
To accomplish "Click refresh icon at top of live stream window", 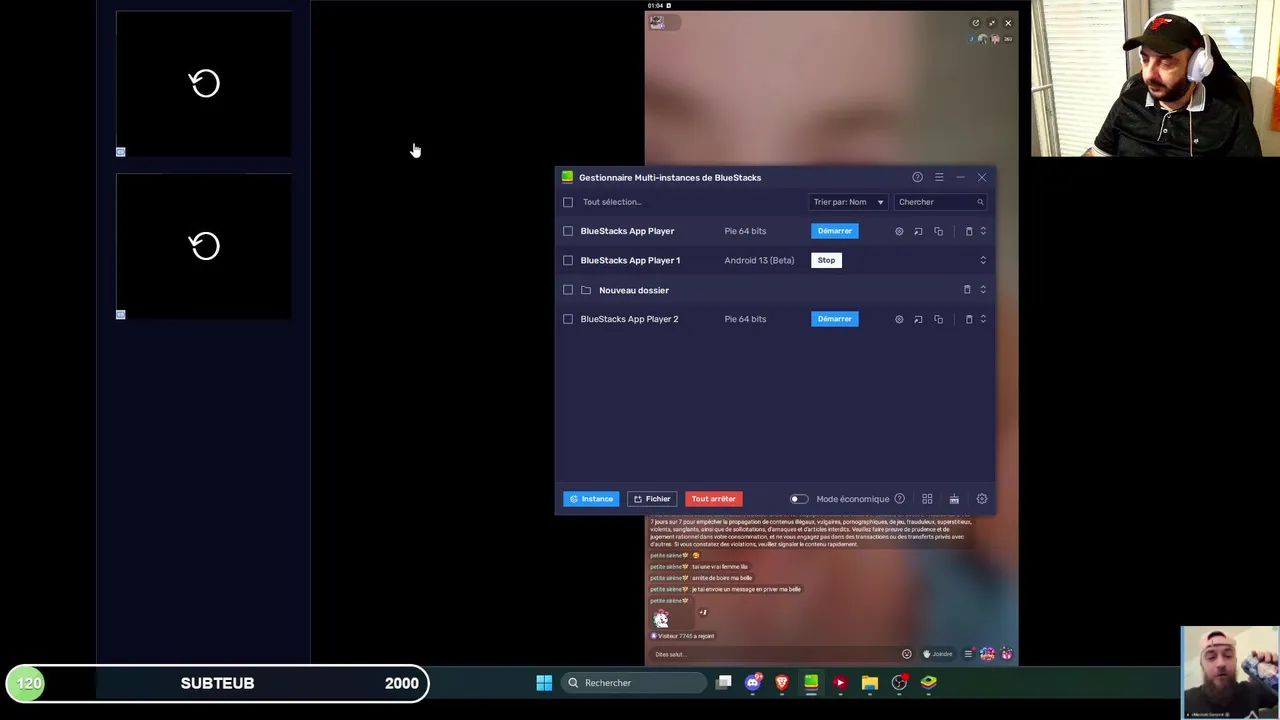I will (x=976, y=23).
